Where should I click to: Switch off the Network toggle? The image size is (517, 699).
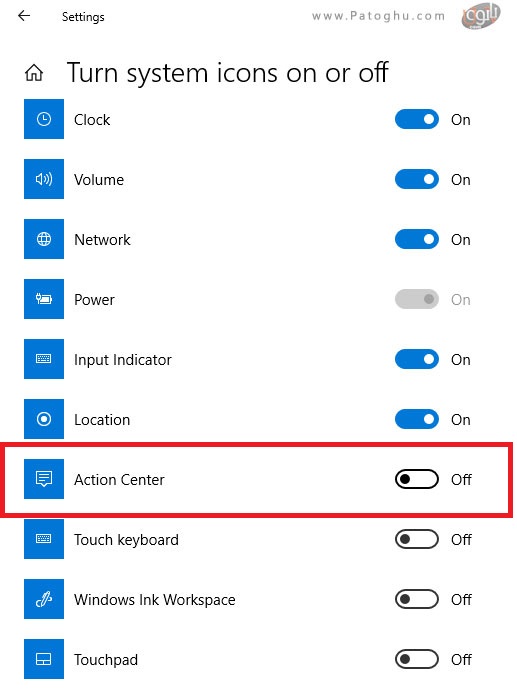point(417,239)
